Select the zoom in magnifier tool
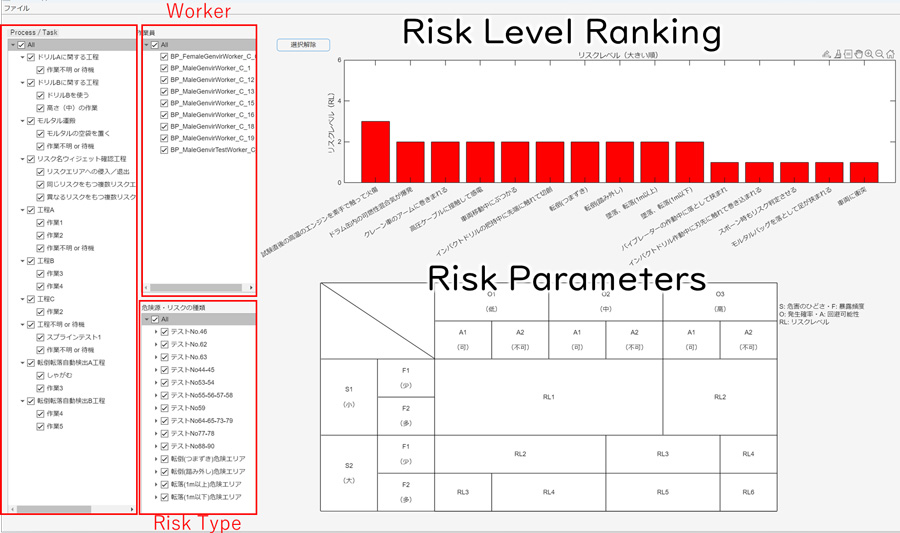Image resolution: width=900 pixels, height=533 pixels. pyautogui.click(x=869, y=54)
